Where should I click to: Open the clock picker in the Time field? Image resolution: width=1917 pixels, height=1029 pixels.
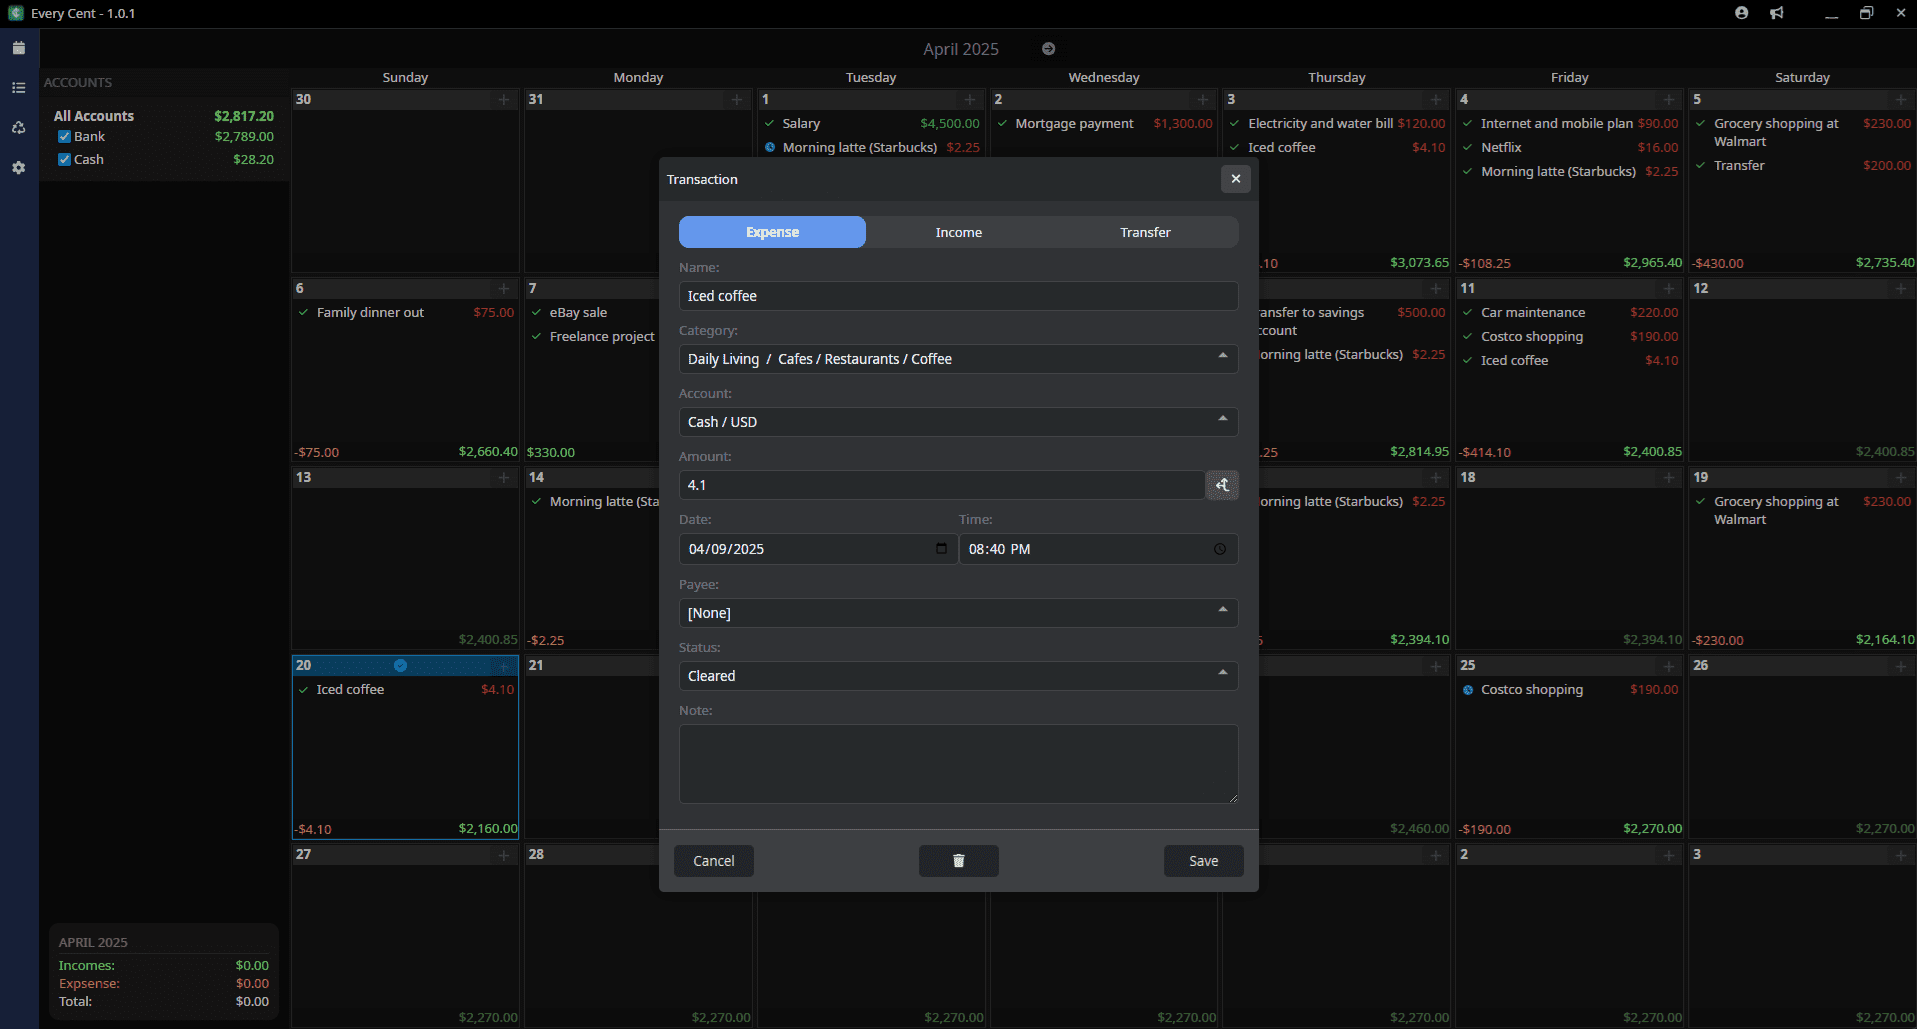click(x=1220, y=549)
